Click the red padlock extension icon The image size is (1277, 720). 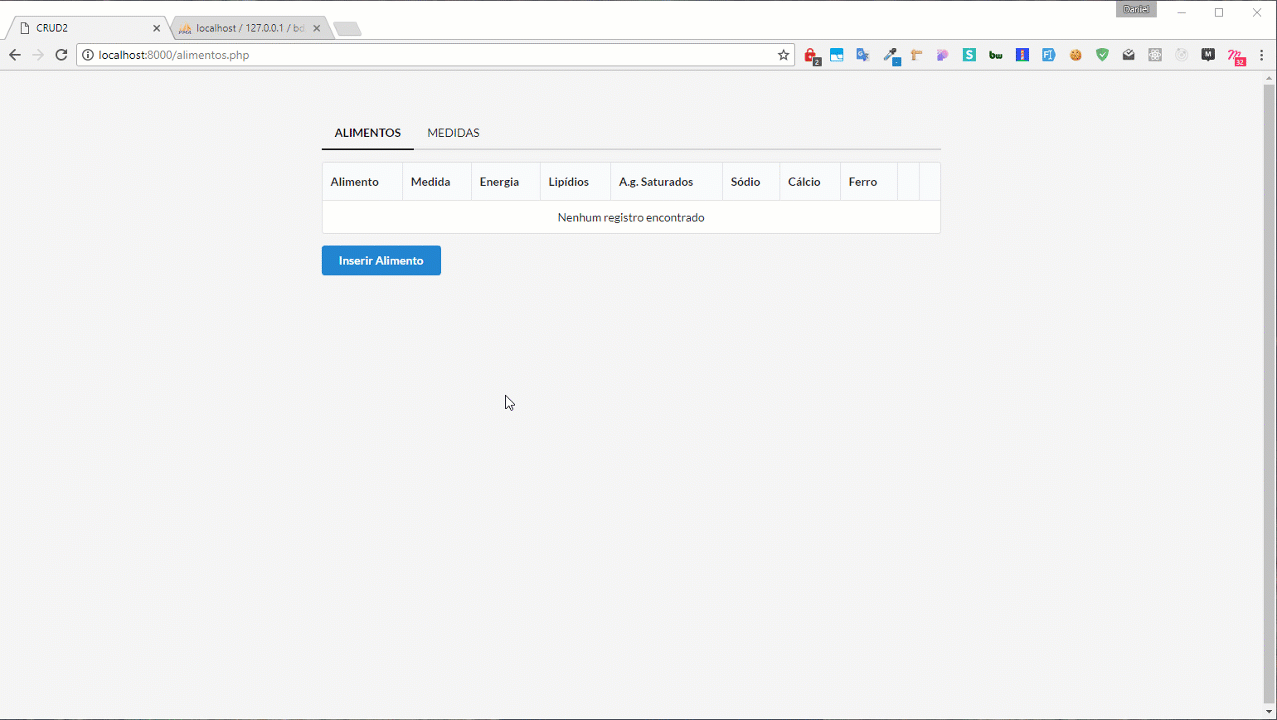pyautogui.click(x=811, y=56)
